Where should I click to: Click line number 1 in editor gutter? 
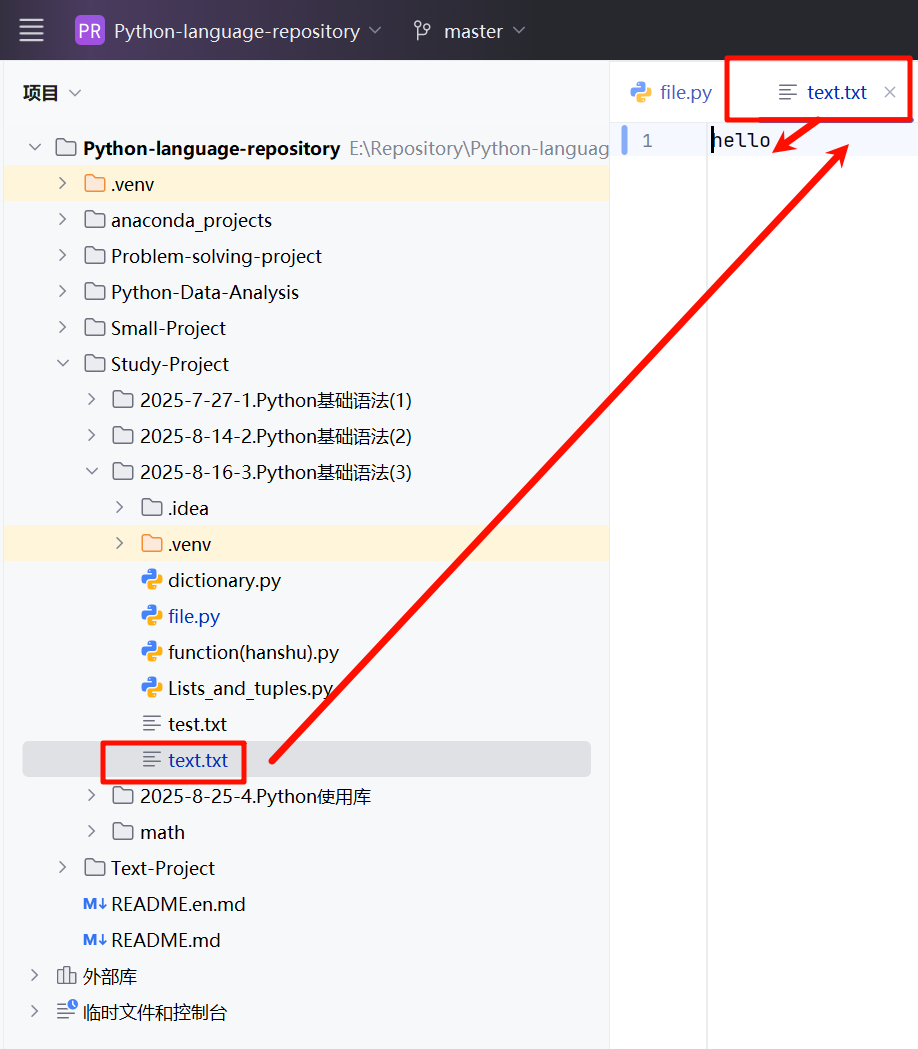[647, 140]
